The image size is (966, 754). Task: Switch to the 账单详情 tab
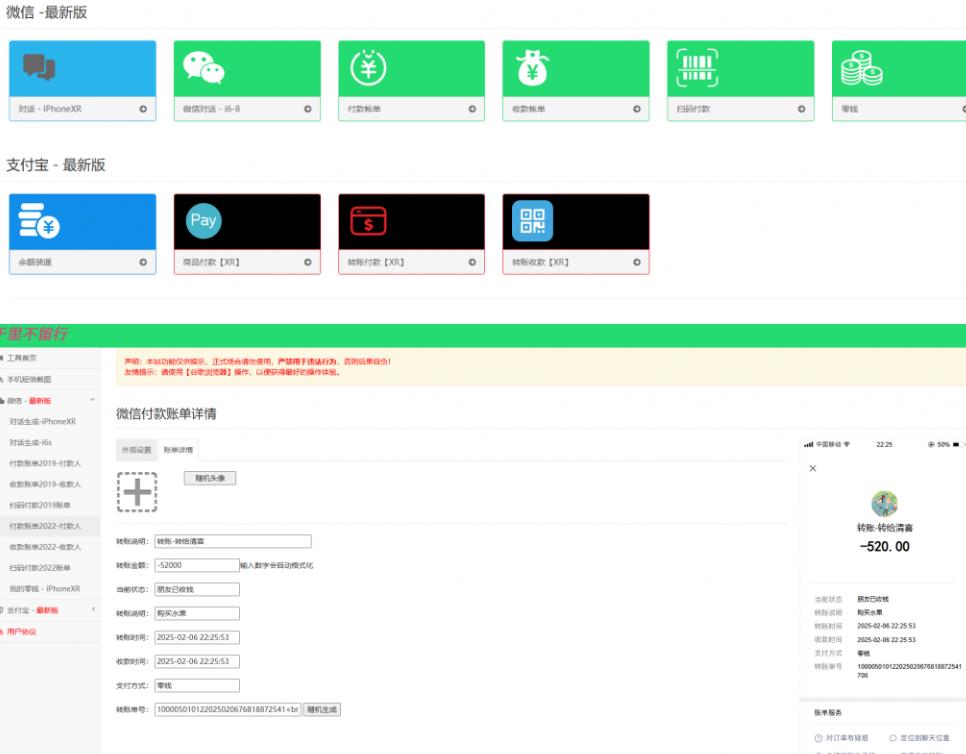pyautogui.click(x=178, y=450)
